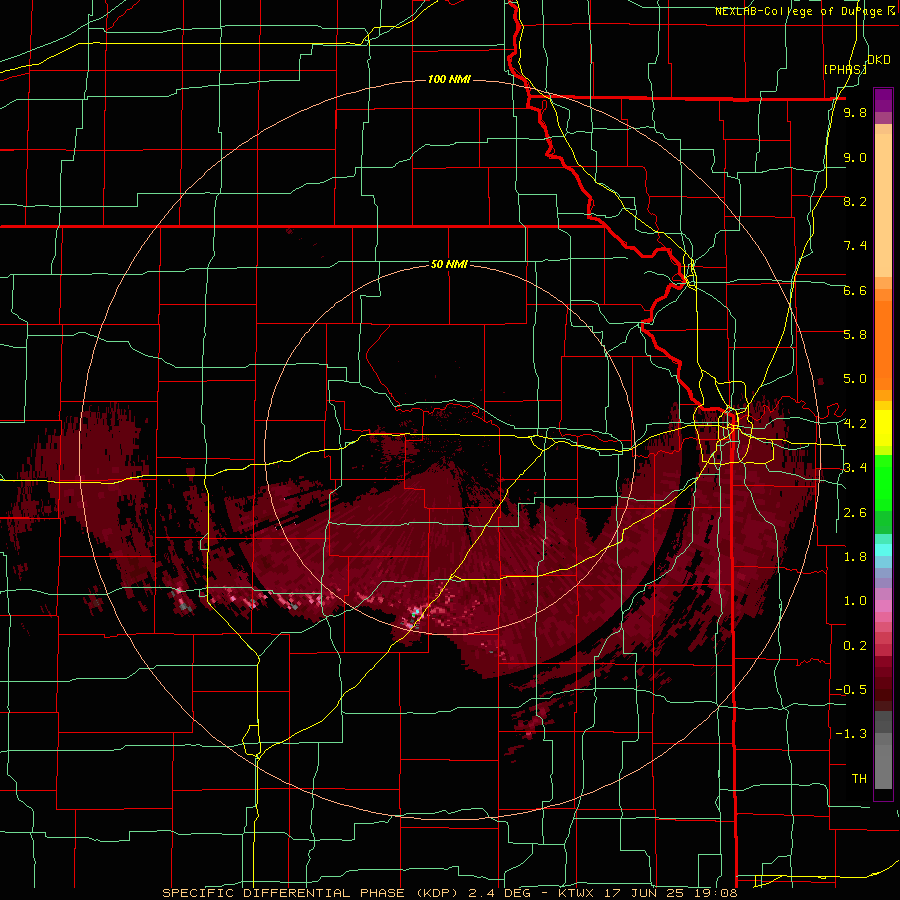Click the 0.2 color scale value
900x900 pixels.
855,646
